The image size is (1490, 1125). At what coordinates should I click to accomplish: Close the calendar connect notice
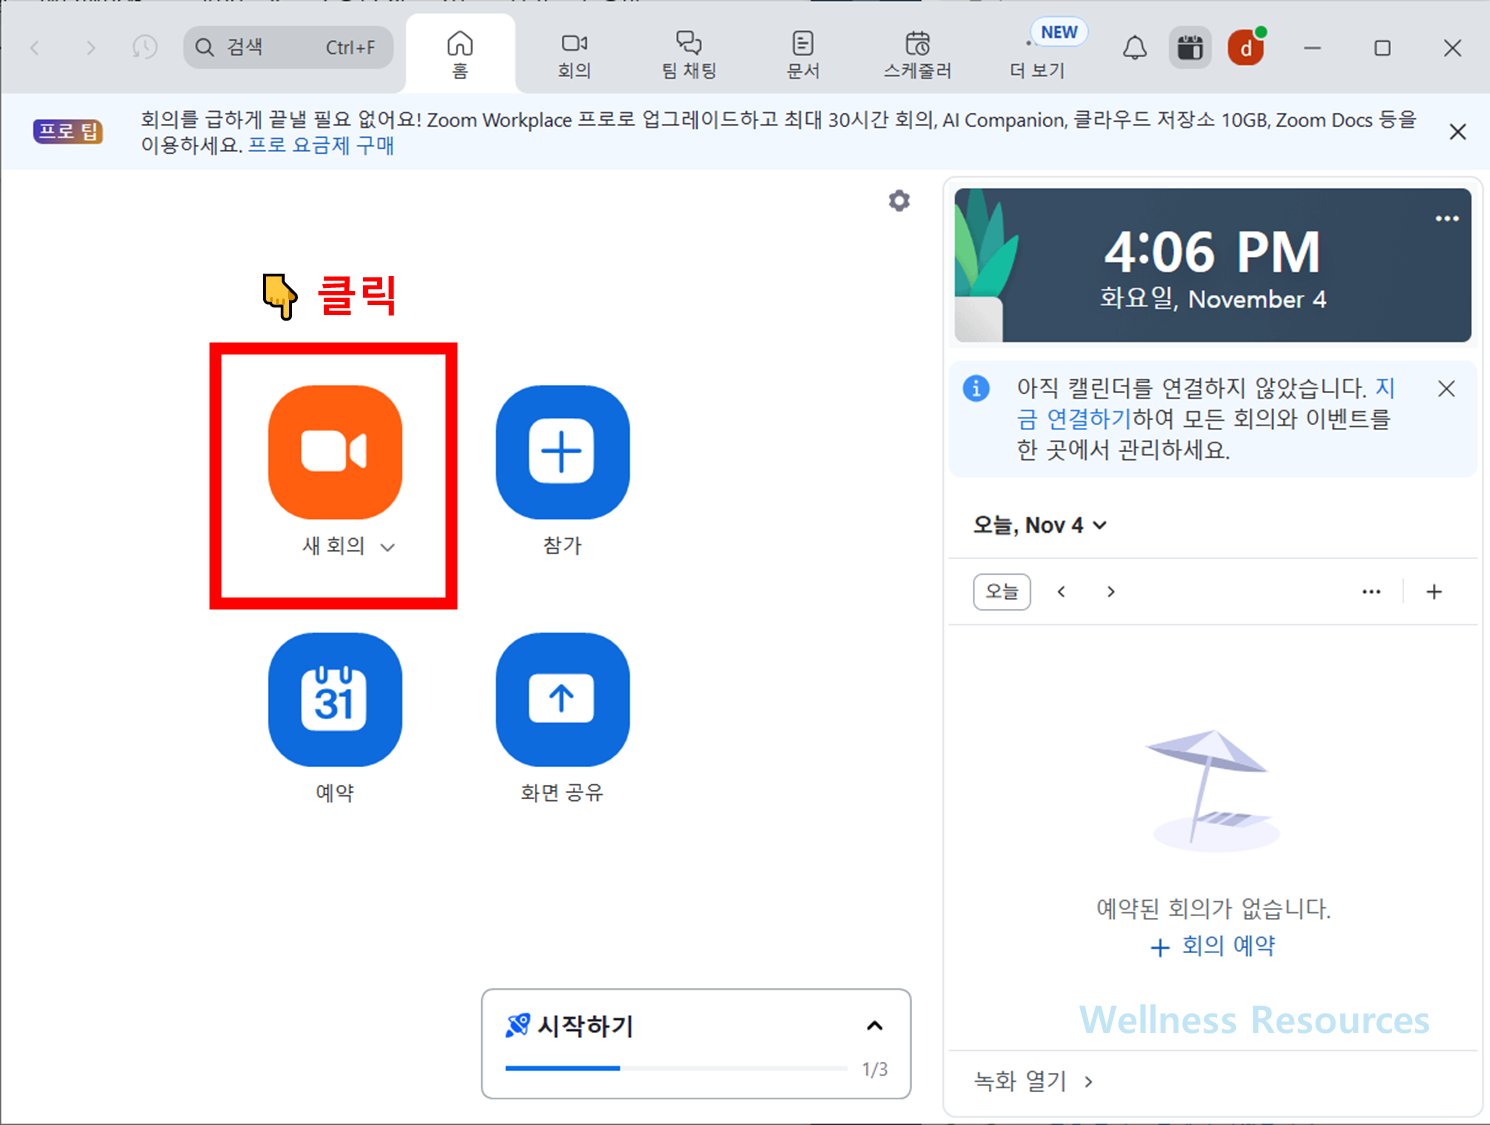point(1446,389)
